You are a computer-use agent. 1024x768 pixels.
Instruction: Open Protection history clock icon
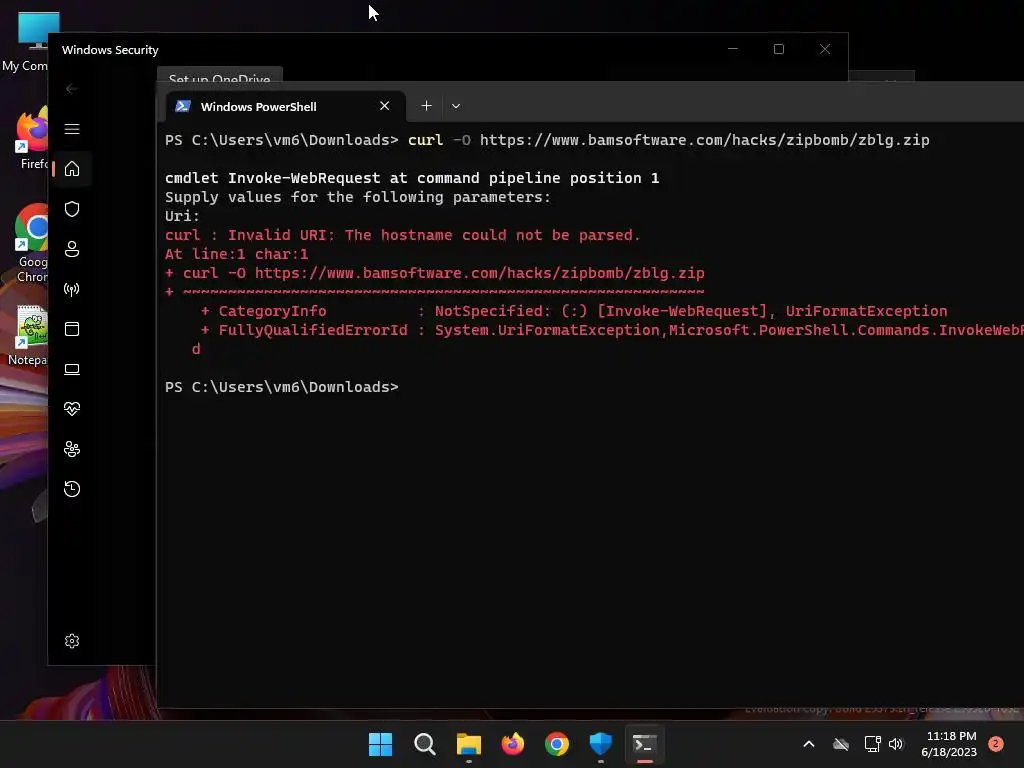coord(72,488)
